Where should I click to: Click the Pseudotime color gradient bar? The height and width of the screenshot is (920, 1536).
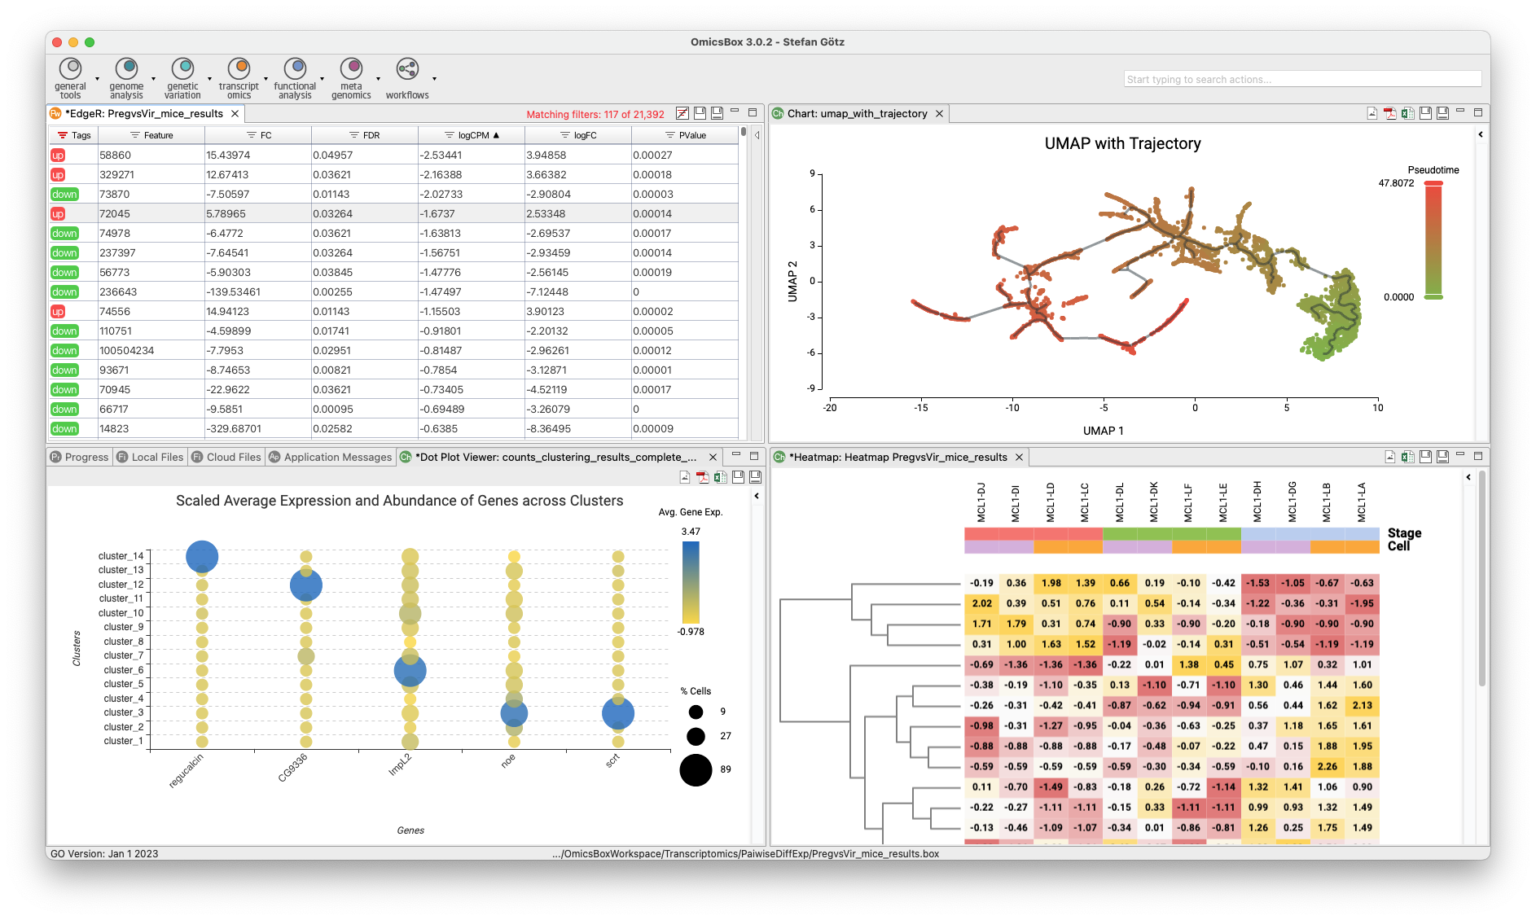(1434, 238)
